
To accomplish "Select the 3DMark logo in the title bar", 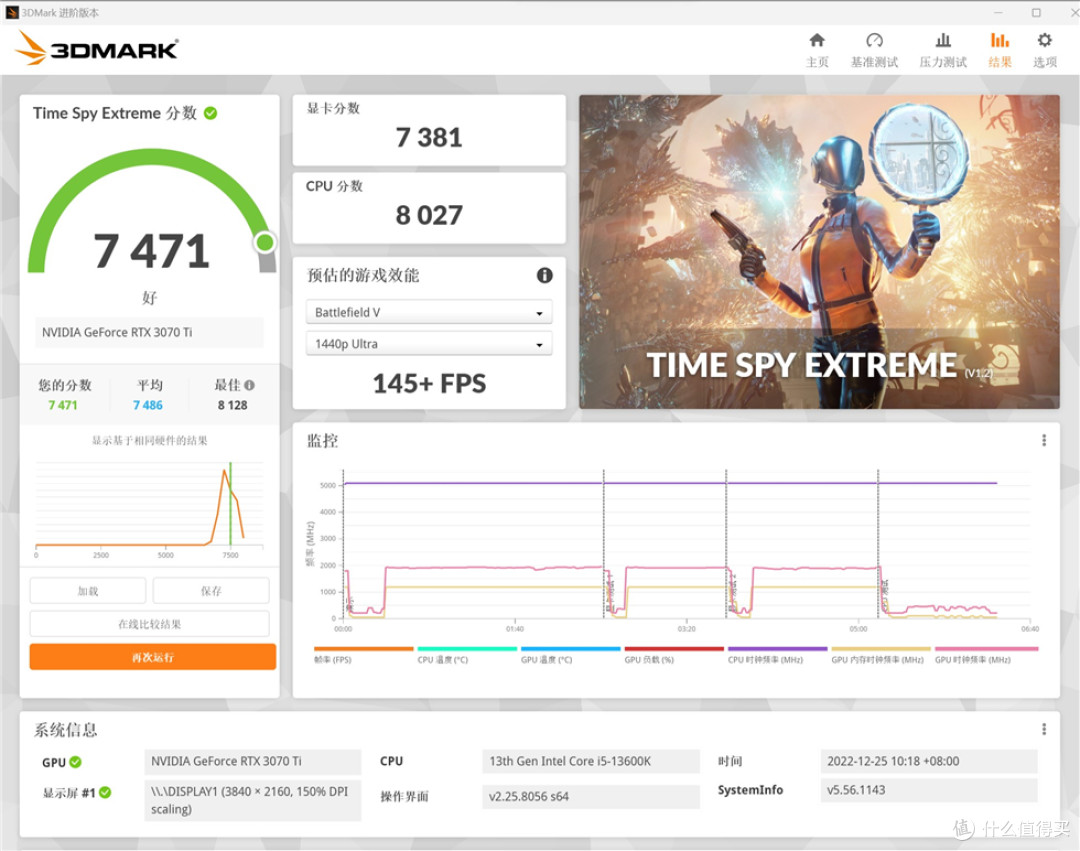I will [95, 48].
